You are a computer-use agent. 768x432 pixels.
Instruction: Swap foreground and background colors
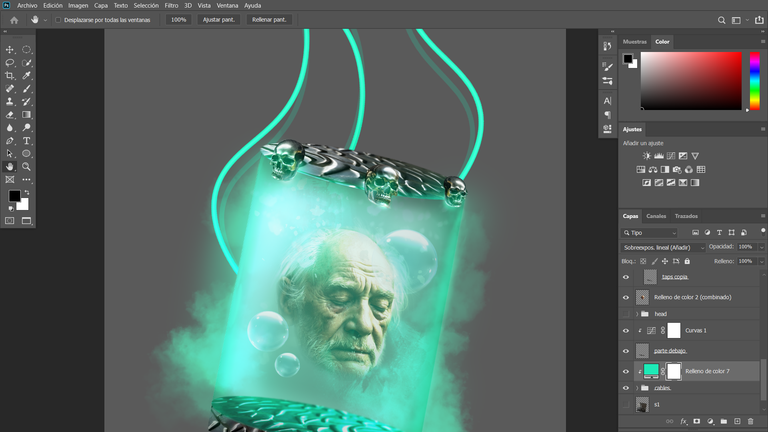pos(27,192)
